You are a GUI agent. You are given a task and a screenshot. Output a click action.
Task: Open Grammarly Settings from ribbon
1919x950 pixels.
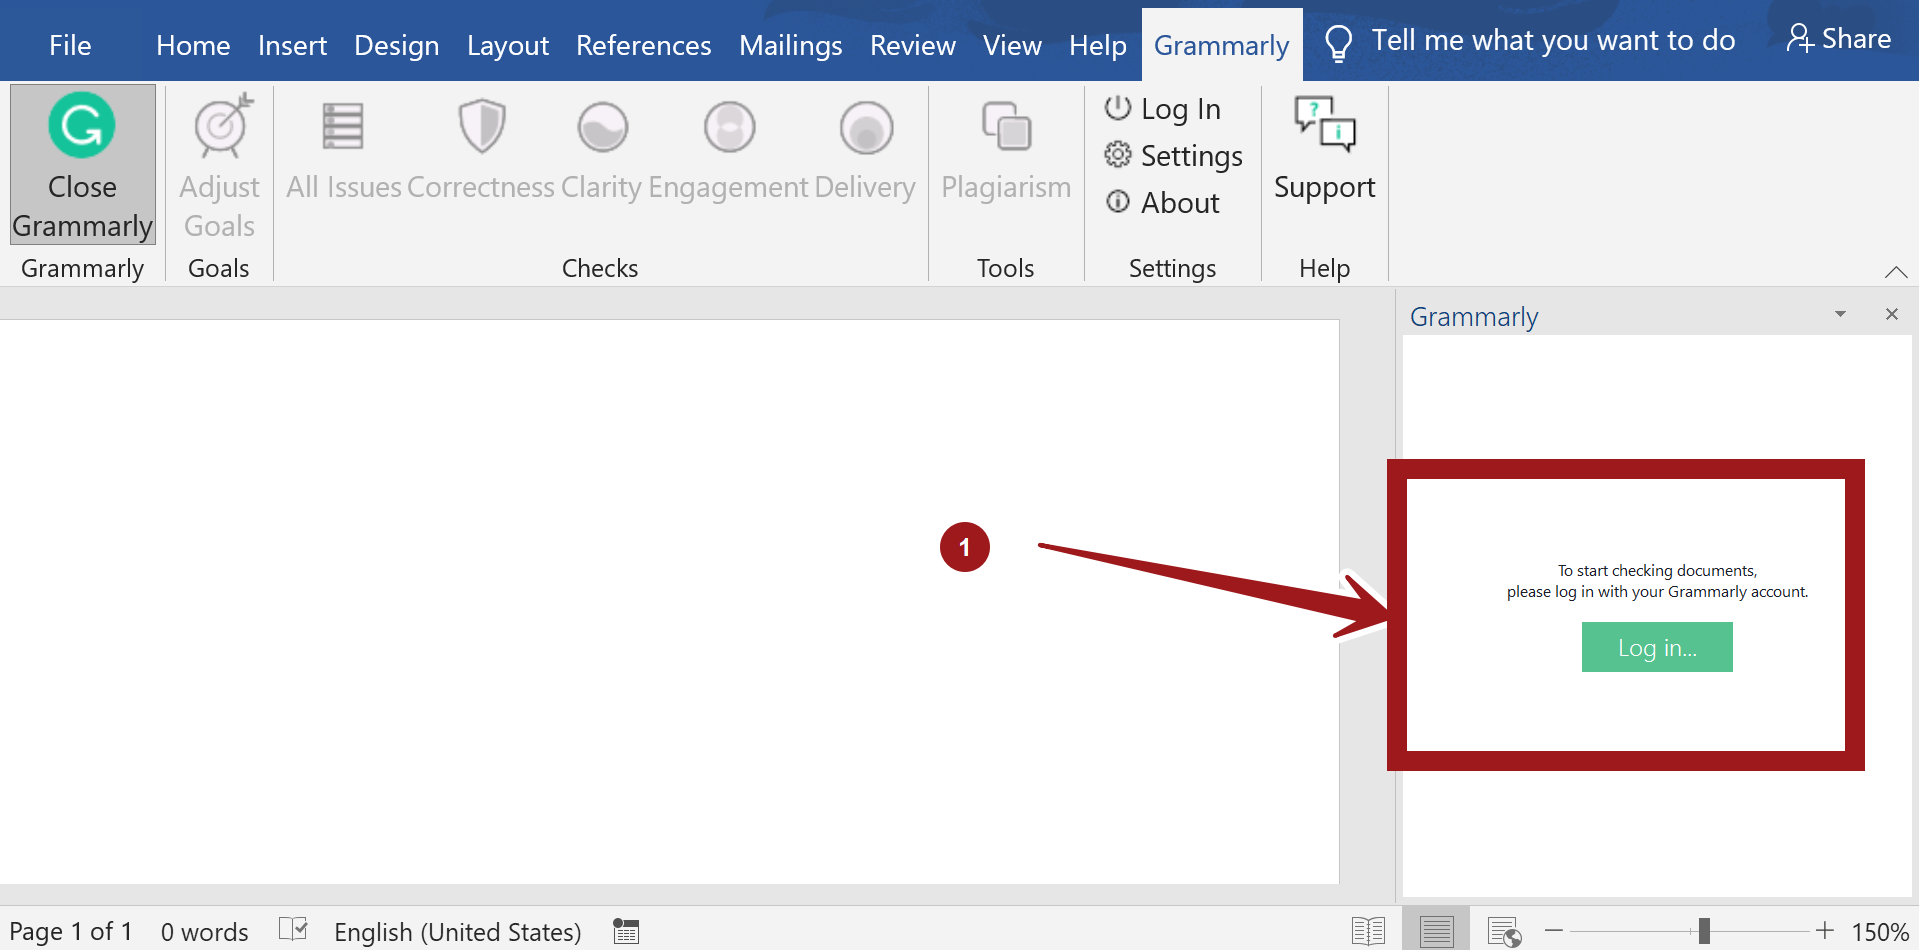click(1174, 156)
